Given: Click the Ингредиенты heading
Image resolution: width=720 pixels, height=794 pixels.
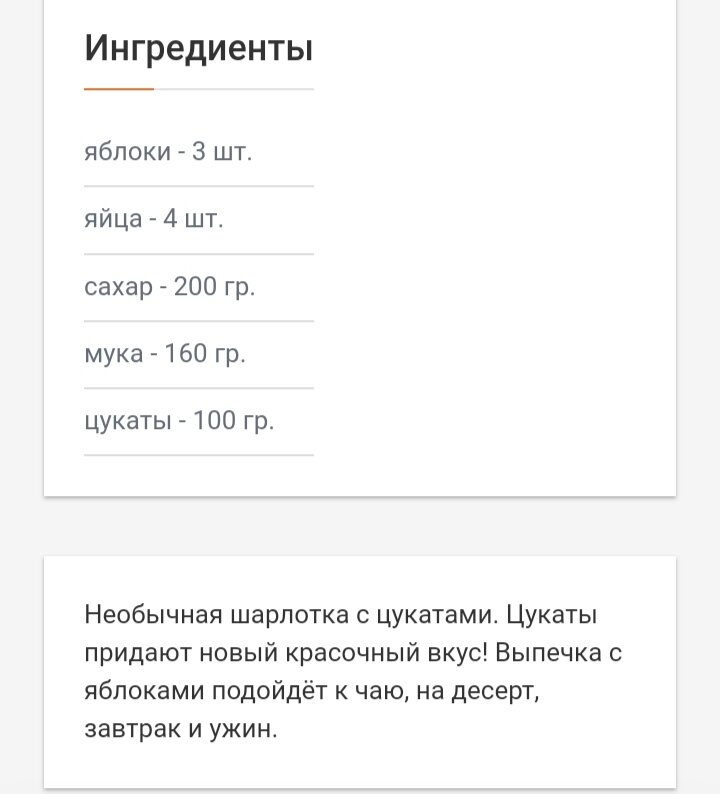Looking at the screenshot, I should [x=198, y=49].
